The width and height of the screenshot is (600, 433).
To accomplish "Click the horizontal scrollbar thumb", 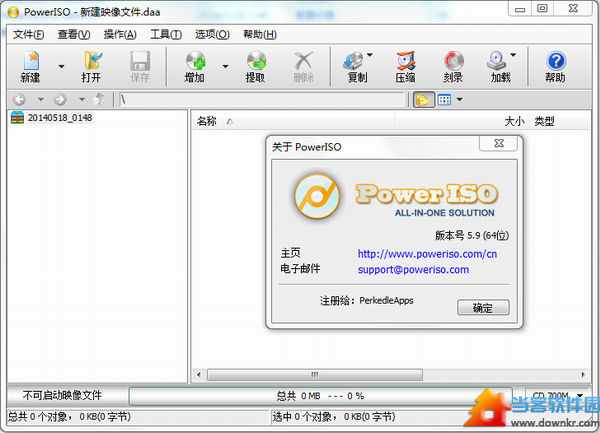I will (x=315, y=374).
